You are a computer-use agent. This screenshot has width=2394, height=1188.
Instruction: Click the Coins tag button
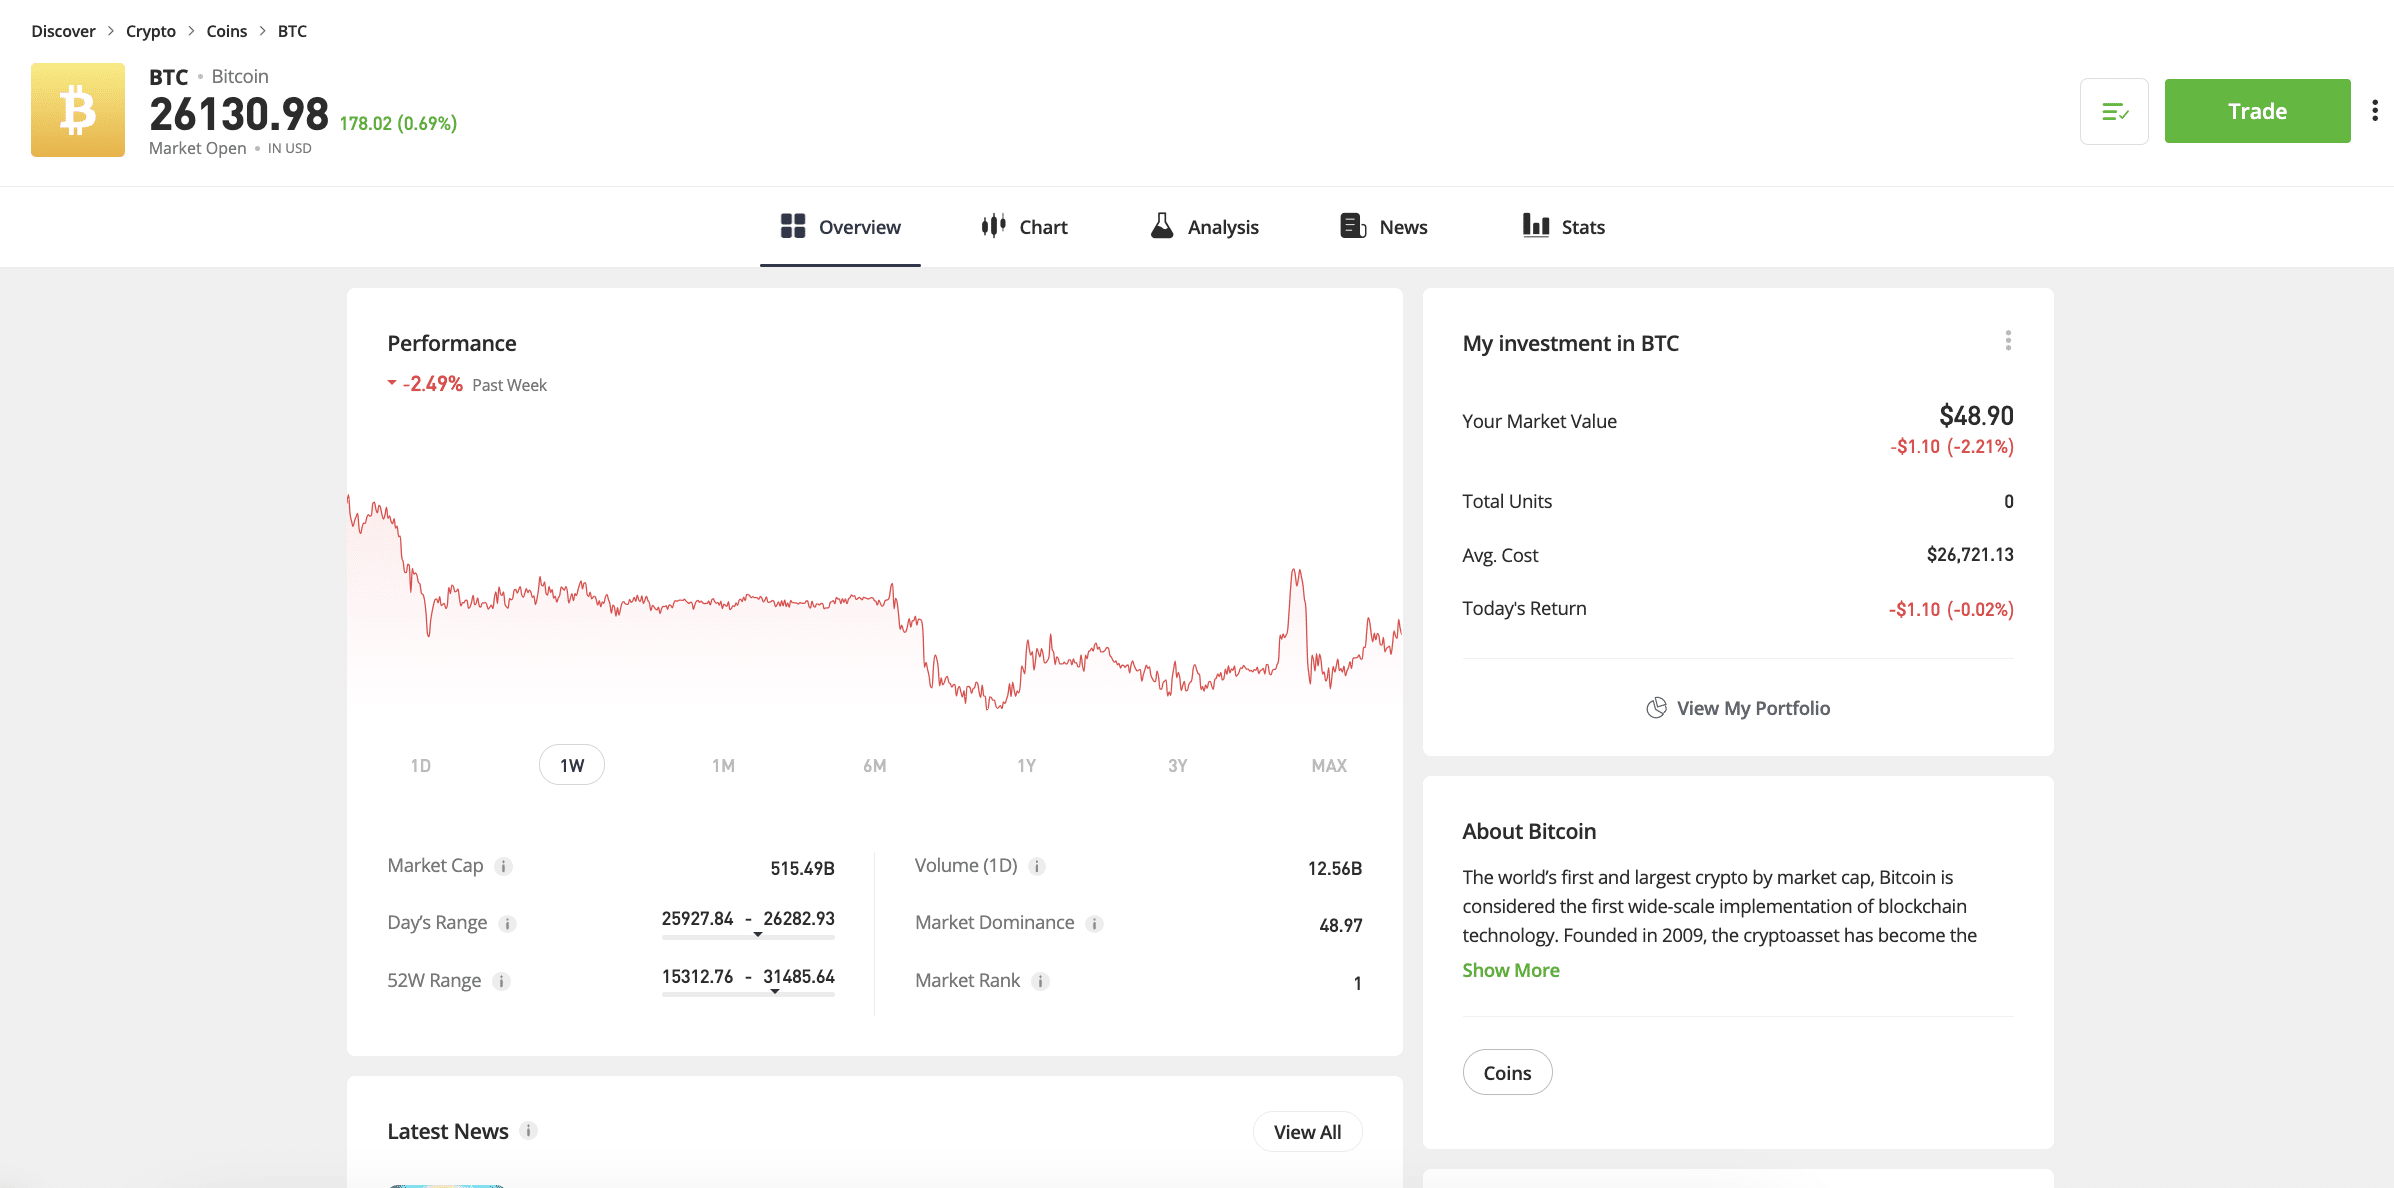1507,1072
